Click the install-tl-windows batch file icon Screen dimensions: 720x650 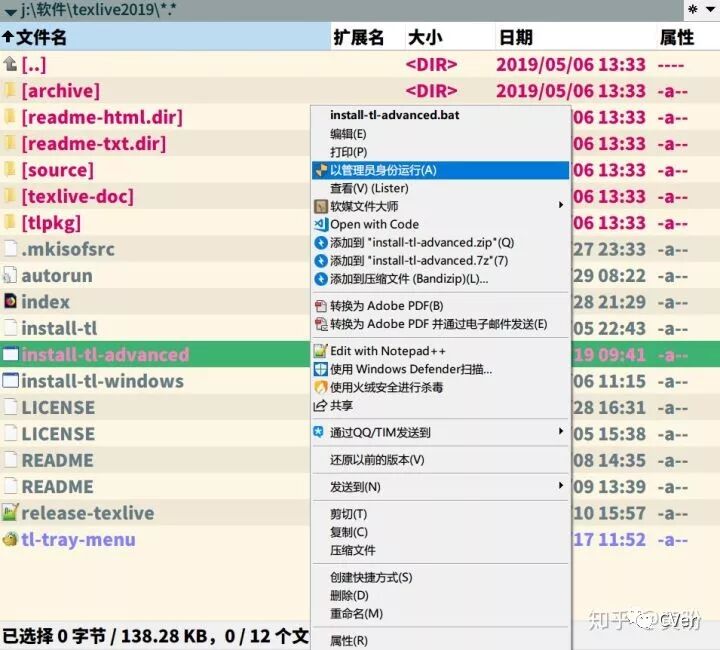(10, 381)
